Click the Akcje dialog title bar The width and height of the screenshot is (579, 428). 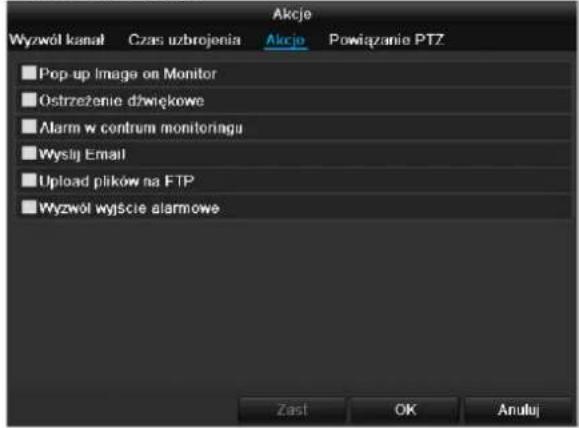(x=292, y=14)
